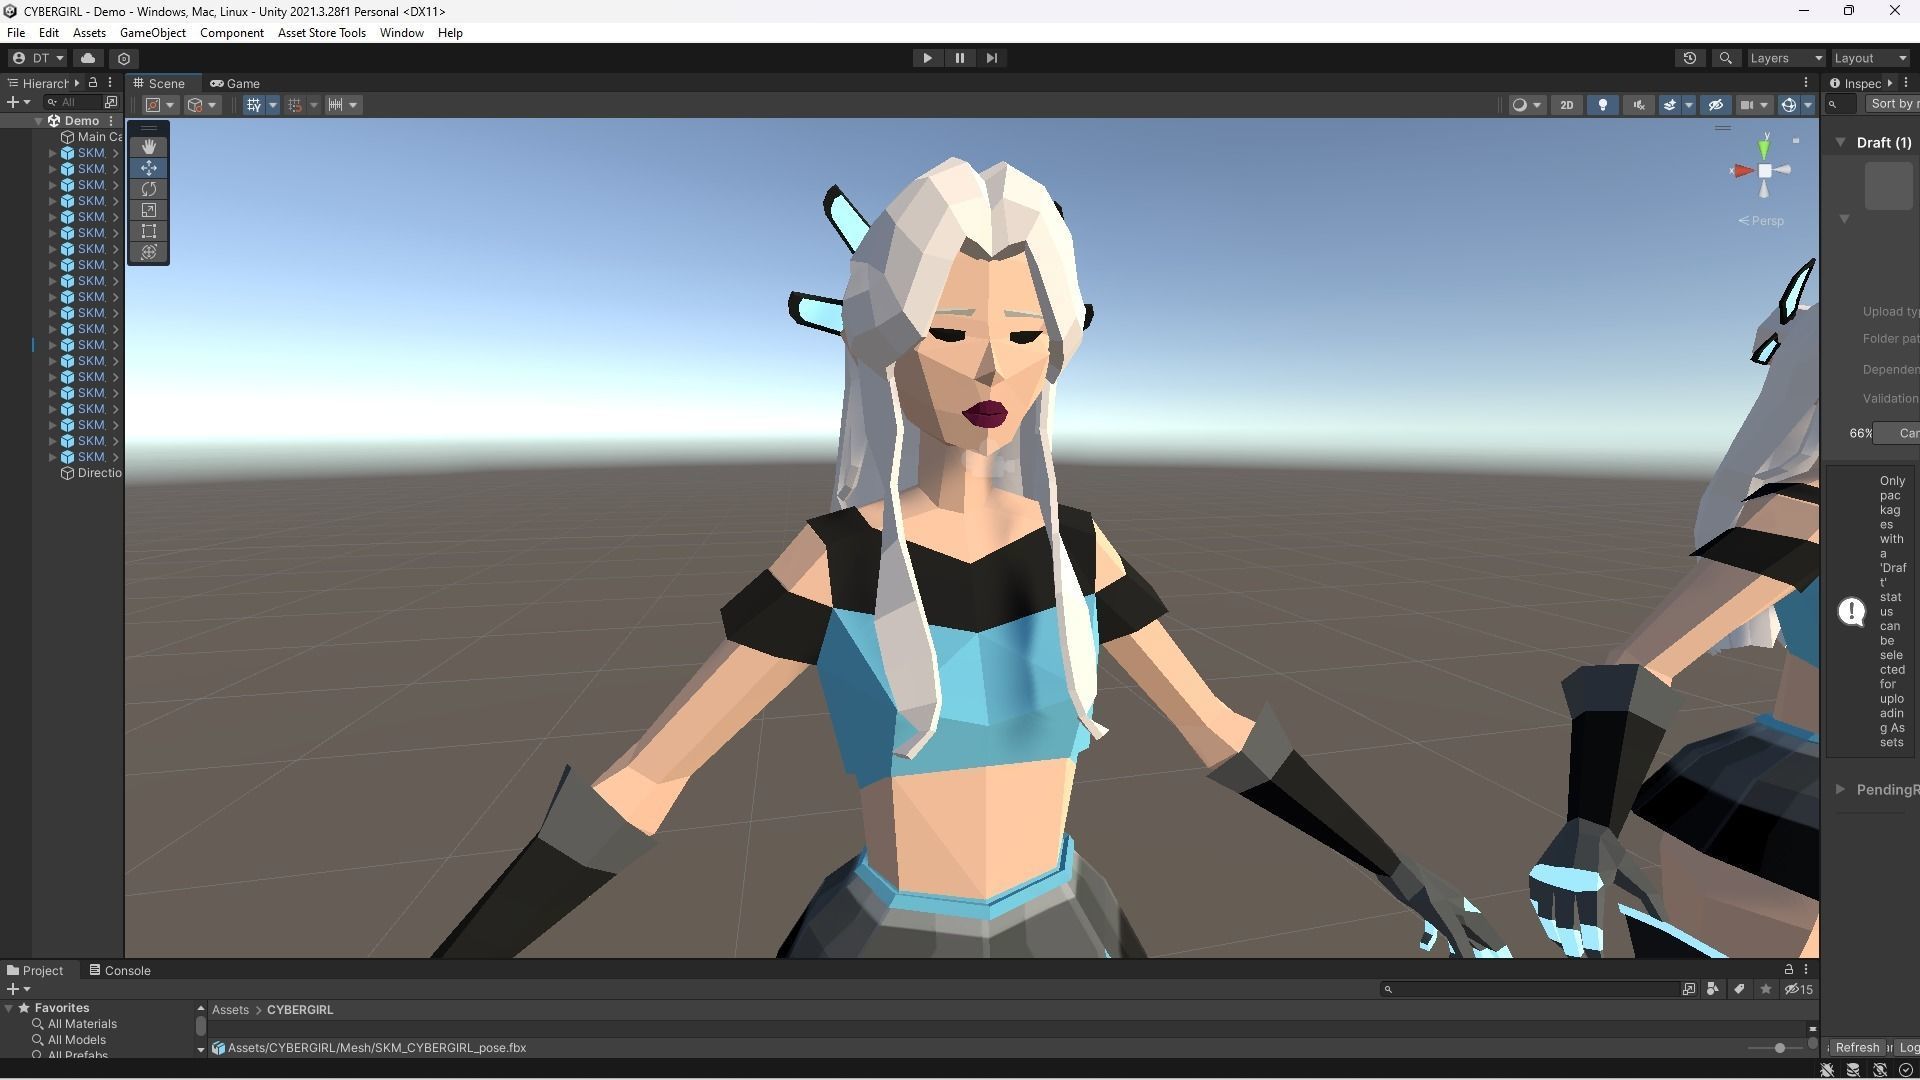
Task: Click Search by Type in Project panel
Action: tap(1713, 989)
